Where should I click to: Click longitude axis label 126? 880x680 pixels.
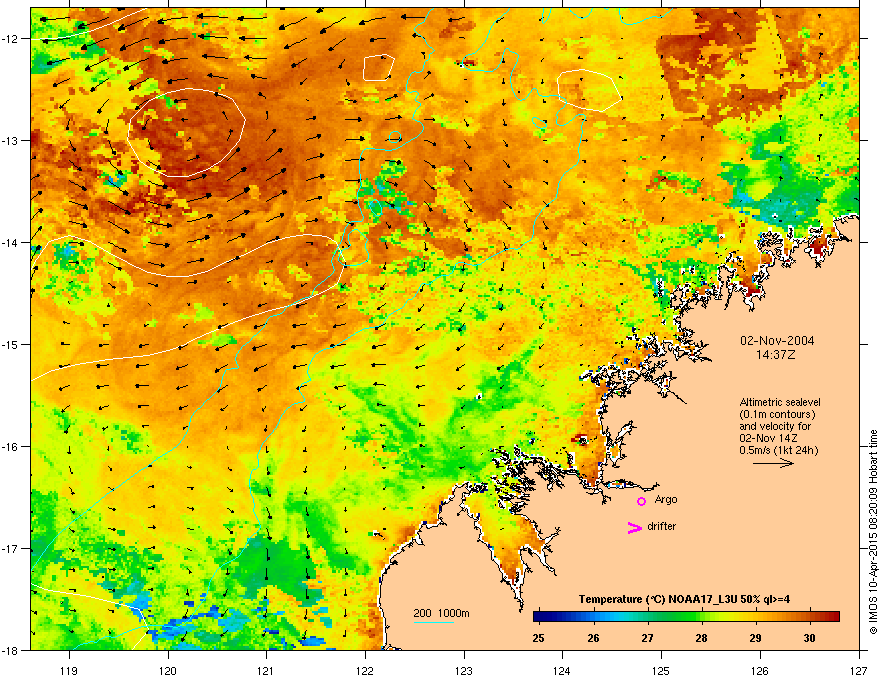coord(759,670)
